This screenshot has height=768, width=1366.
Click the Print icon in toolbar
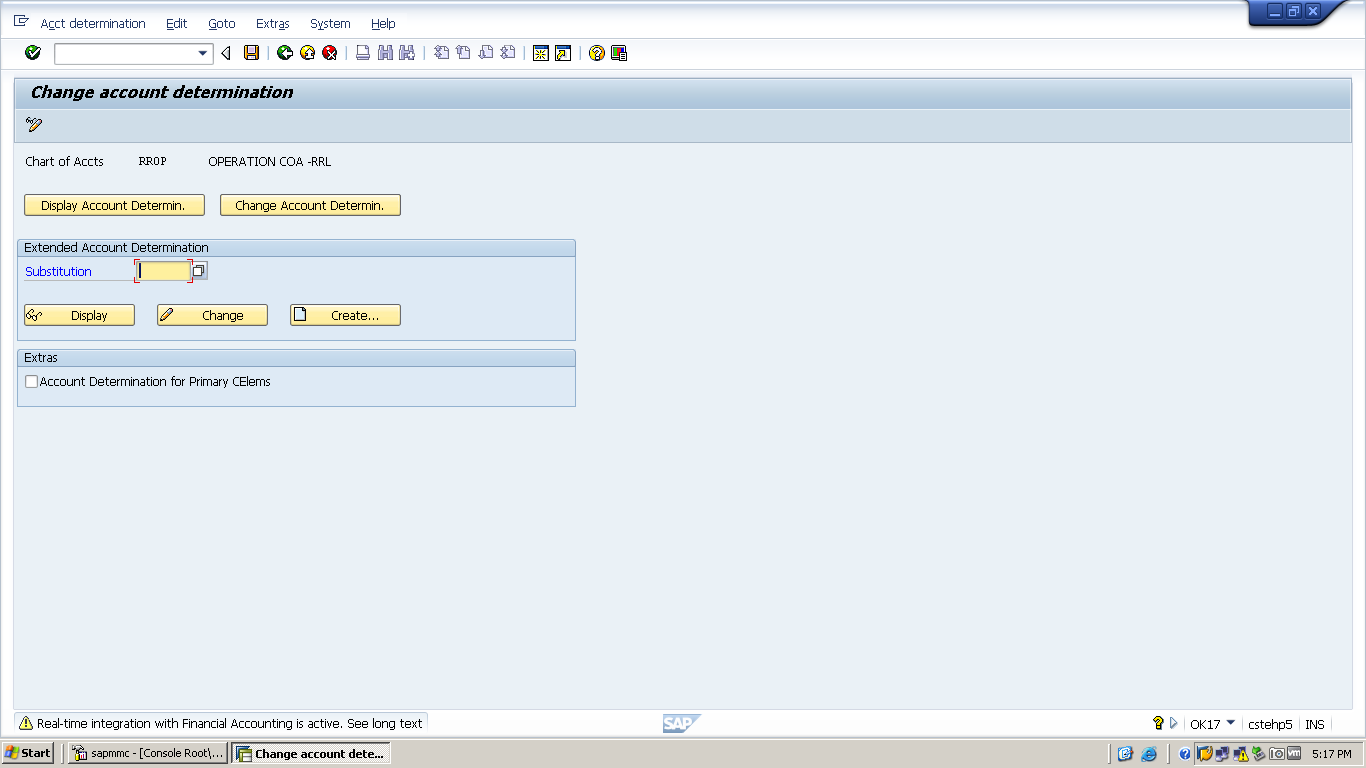(x=363, y=53)
